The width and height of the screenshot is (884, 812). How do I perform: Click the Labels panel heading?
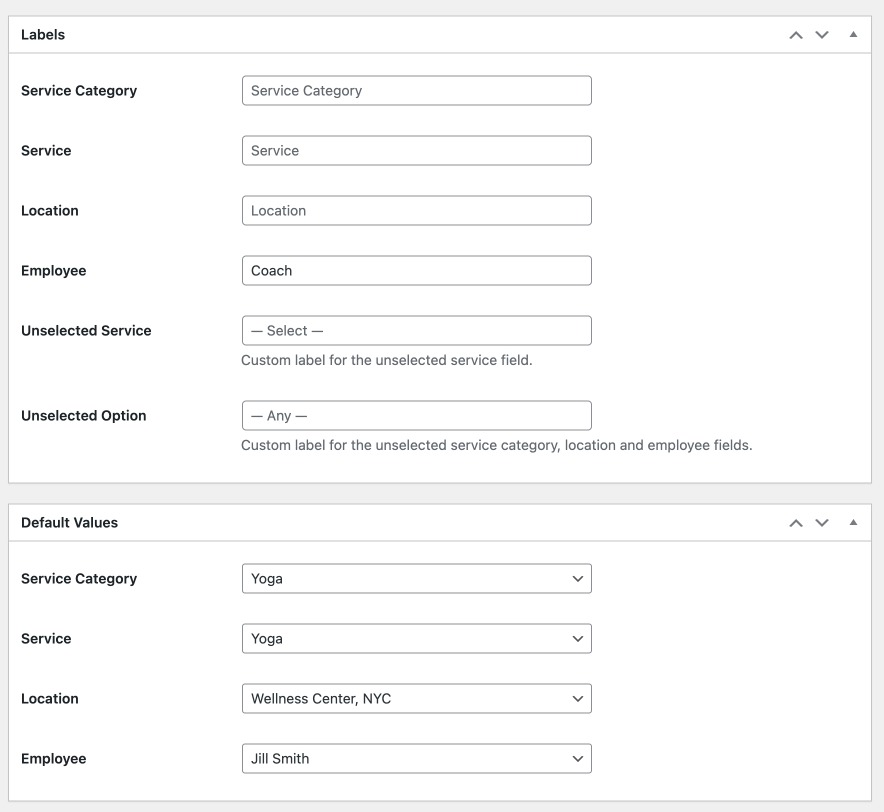tap(43, 35)
